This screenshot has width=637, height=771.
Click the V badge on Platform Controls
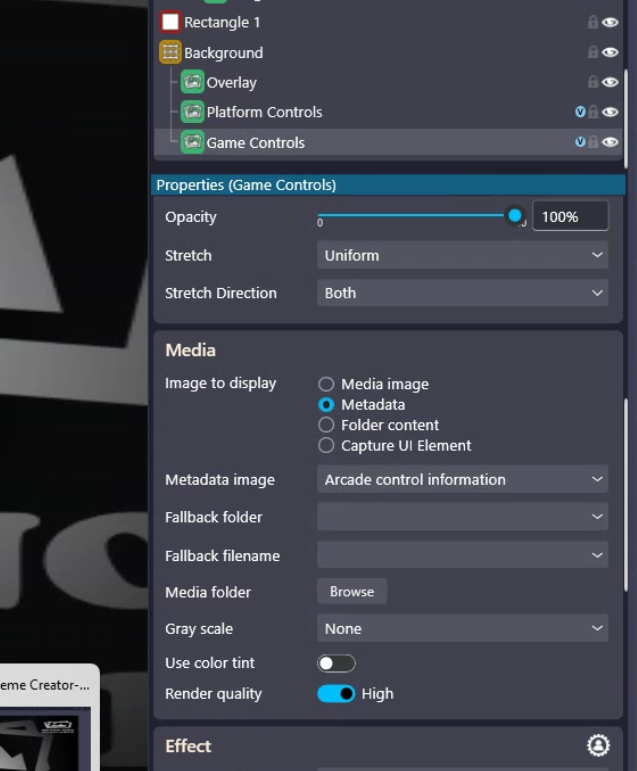[x=580, y=112]
